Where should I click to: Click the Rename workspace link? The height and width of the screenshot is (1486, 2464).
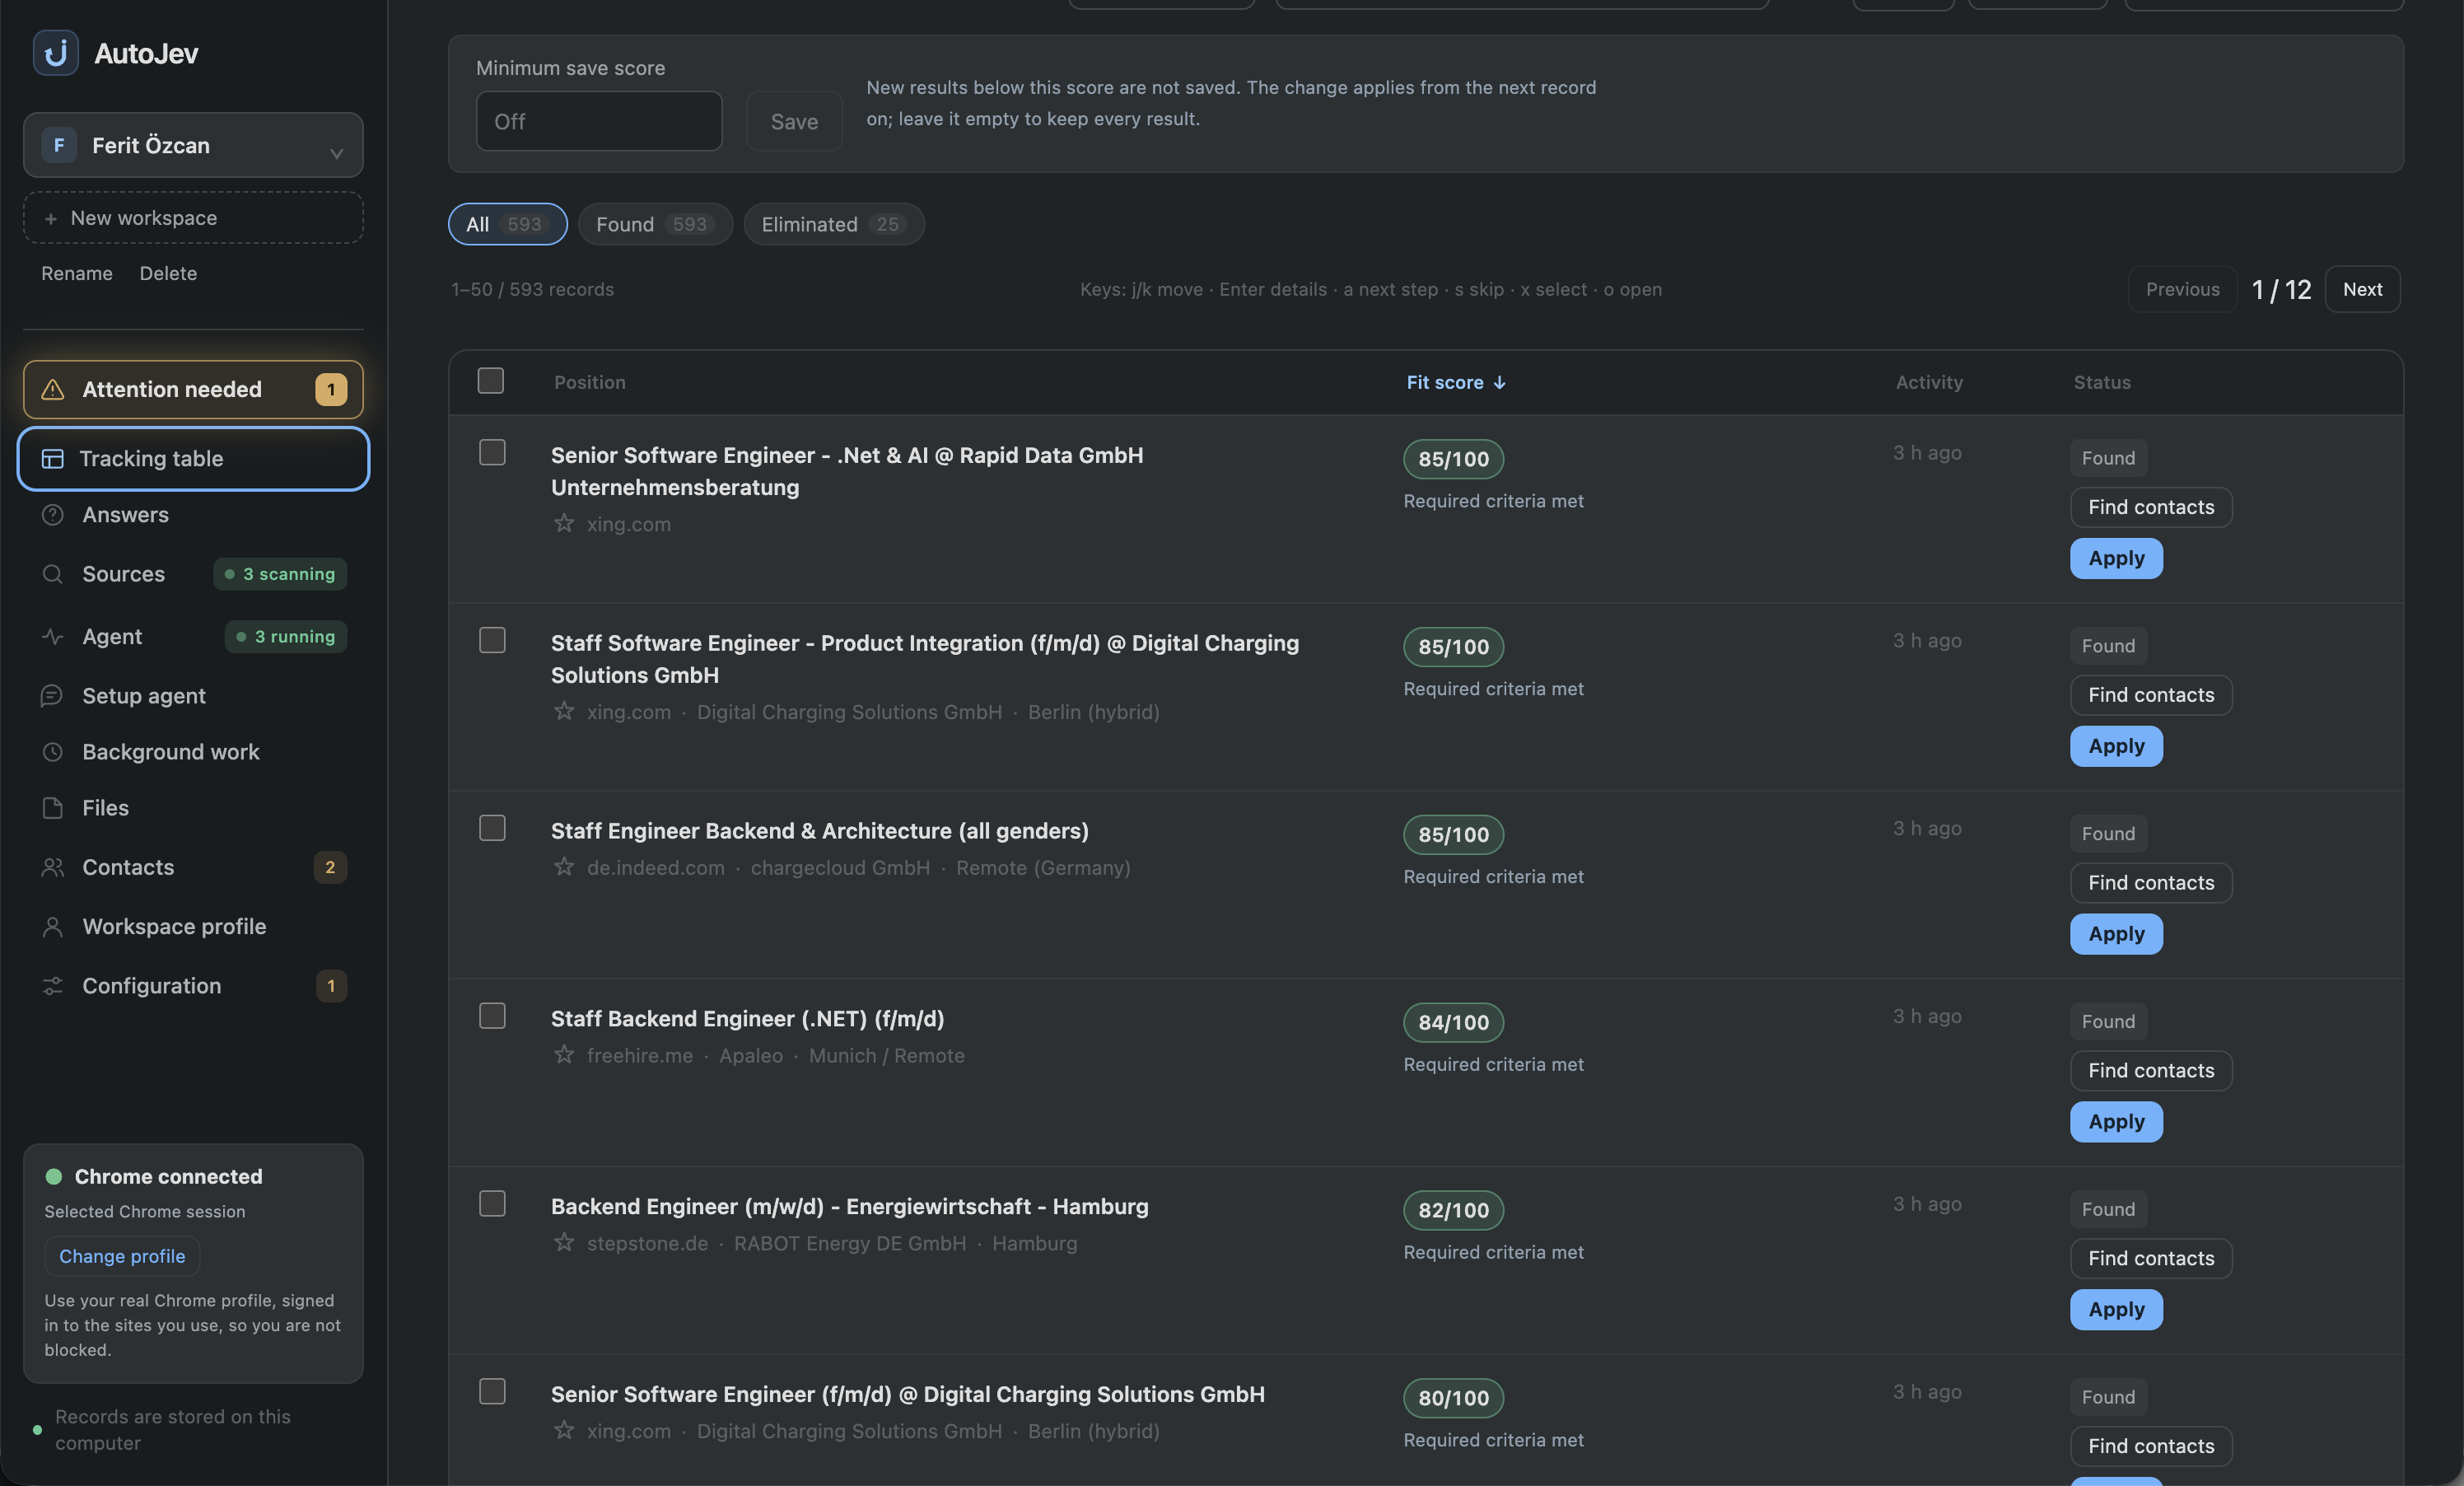(x=77, y=273)
